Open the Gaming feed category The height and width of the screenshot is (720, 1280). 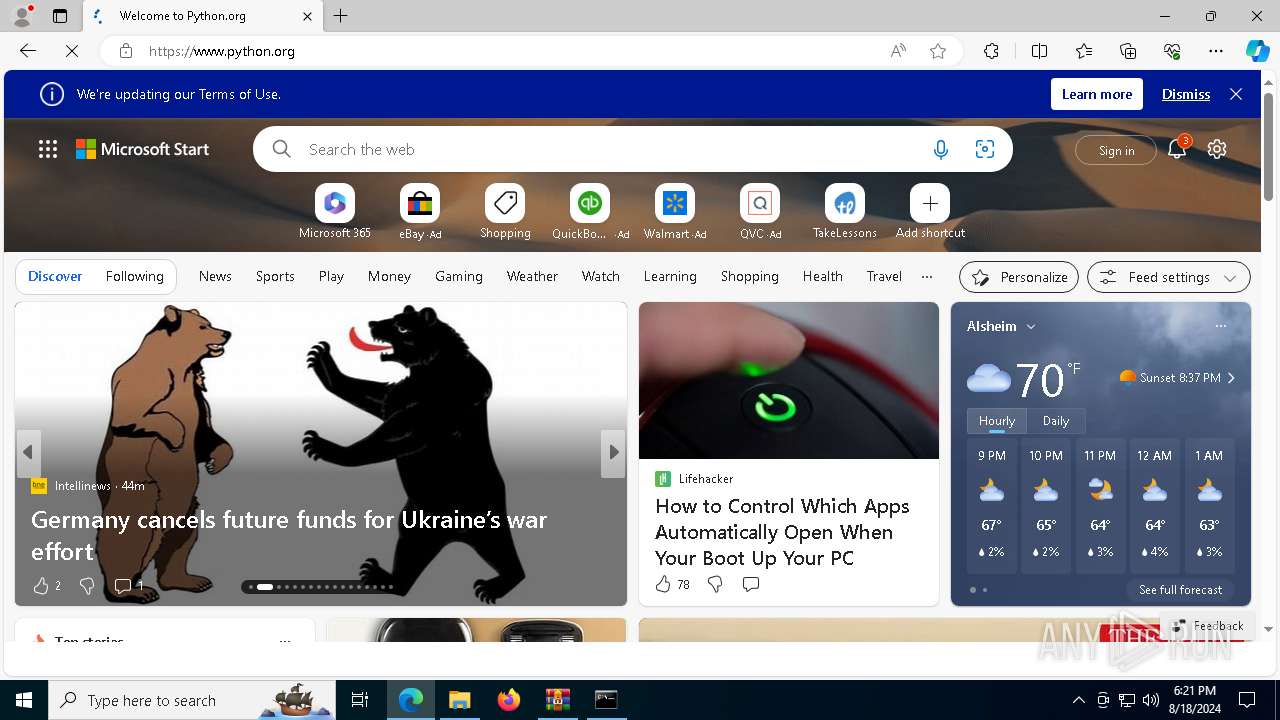[459, 276]
